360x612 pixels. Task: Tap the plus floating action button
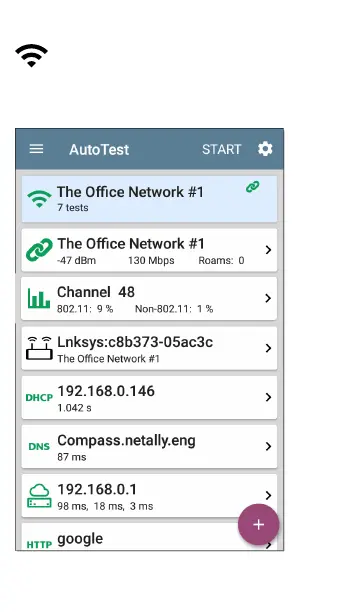tap(258, 525)
